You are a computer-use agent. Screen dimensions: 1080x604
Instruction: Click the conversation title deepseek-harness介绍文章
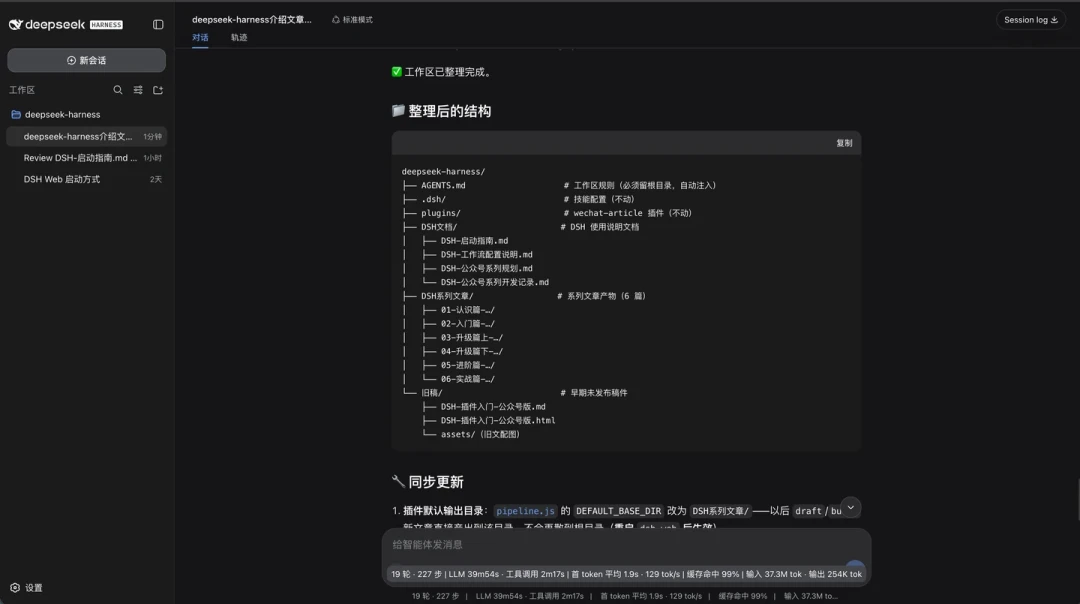pyautogui.click(x=251, y=19)
